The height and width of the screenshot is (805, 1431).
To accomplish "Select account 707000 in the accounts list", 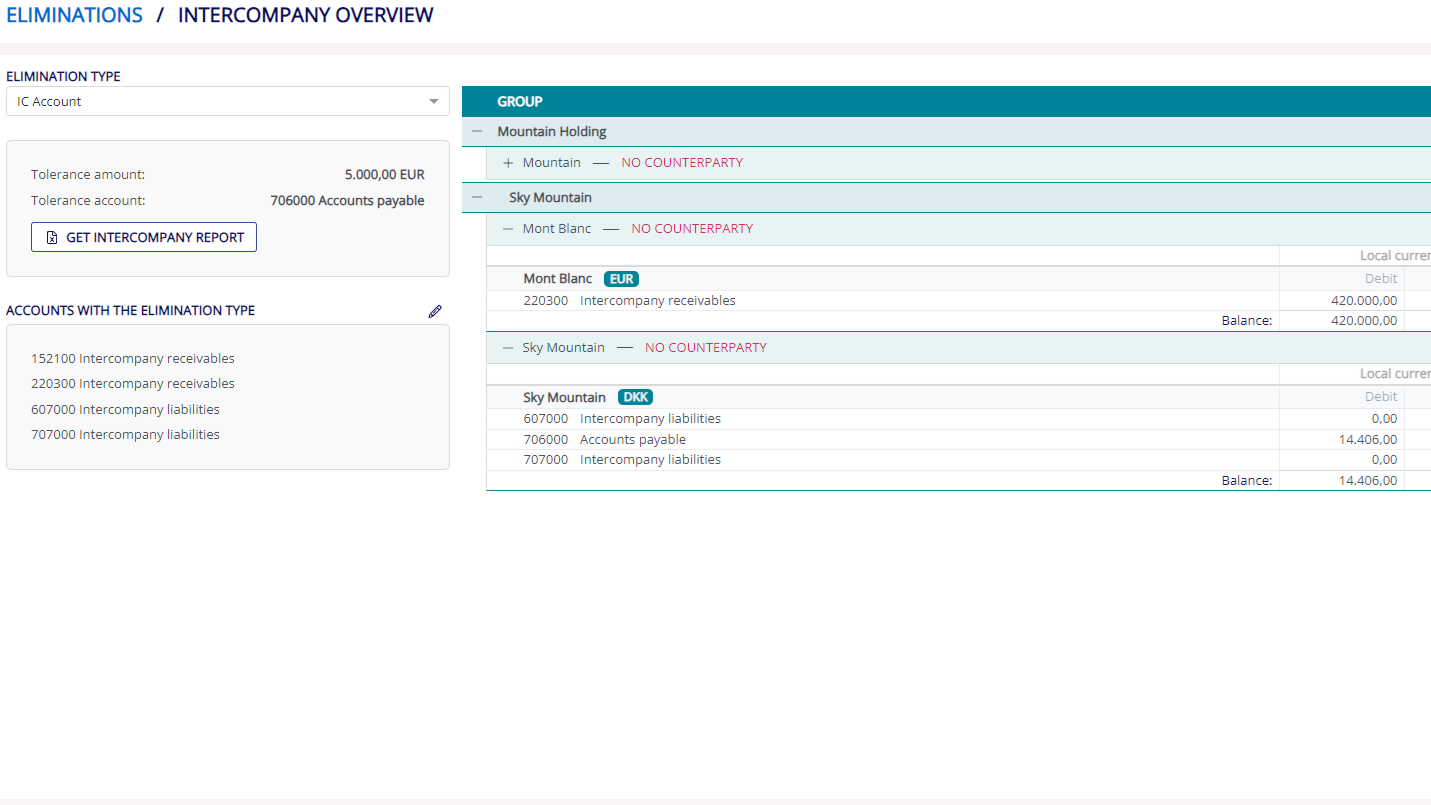I will (125, 435).
